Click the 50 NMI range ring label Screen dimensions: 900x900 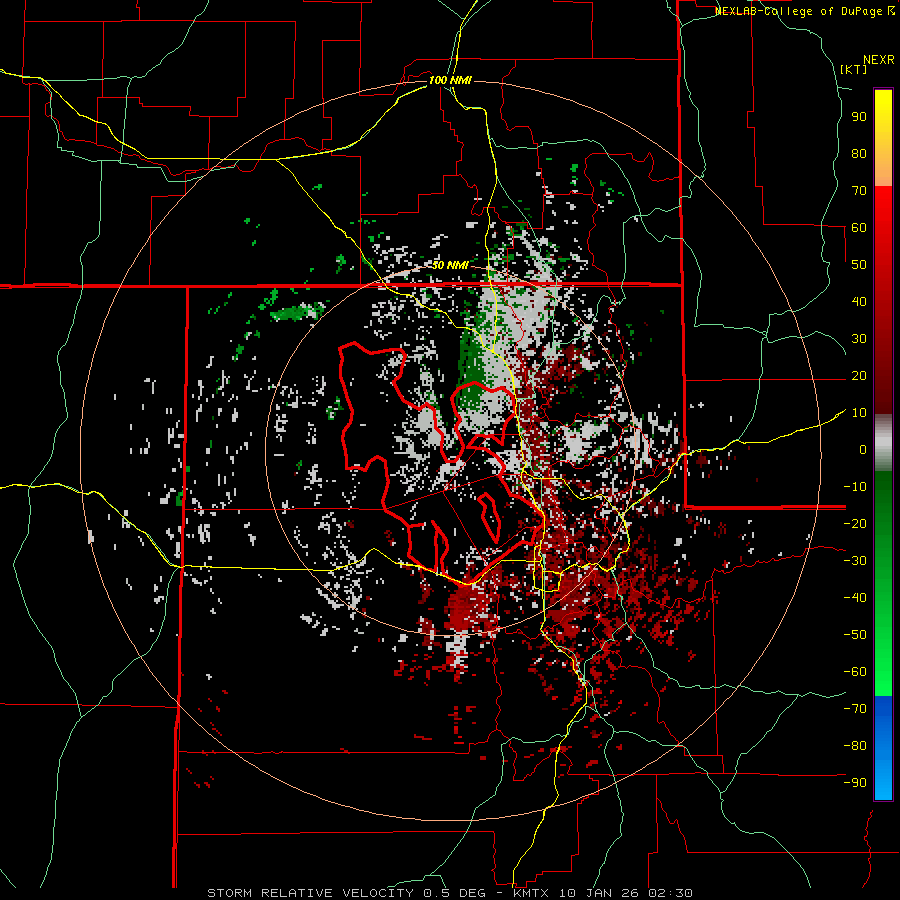coord(450,265)
